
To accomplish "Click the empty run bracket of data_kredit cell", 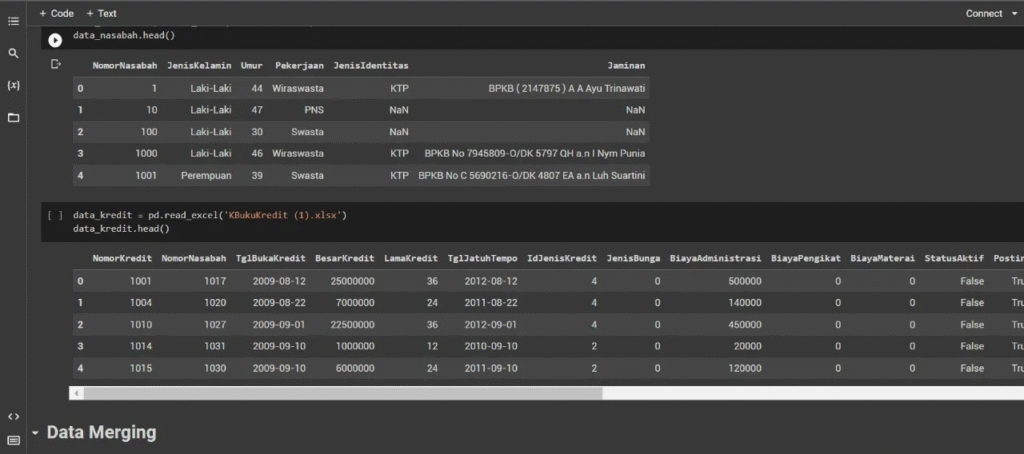I will pos(56,215).
